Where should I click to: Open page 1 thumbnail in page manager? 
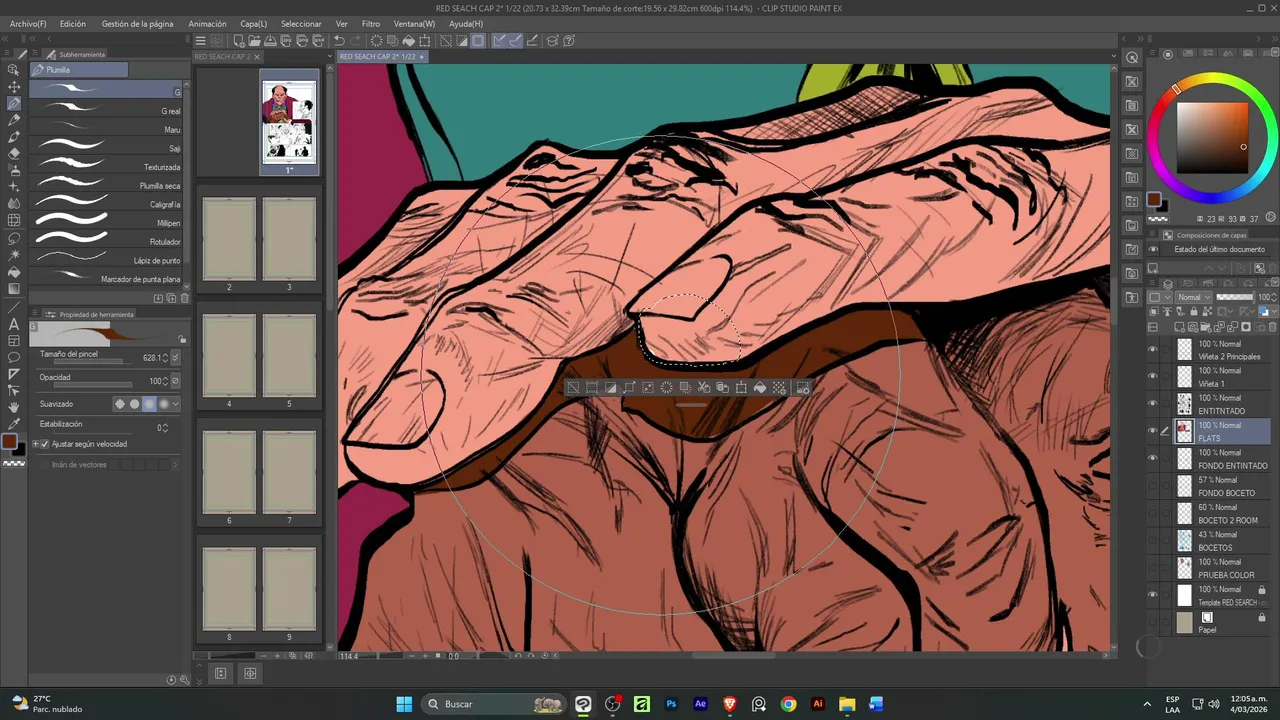(289, 121)
